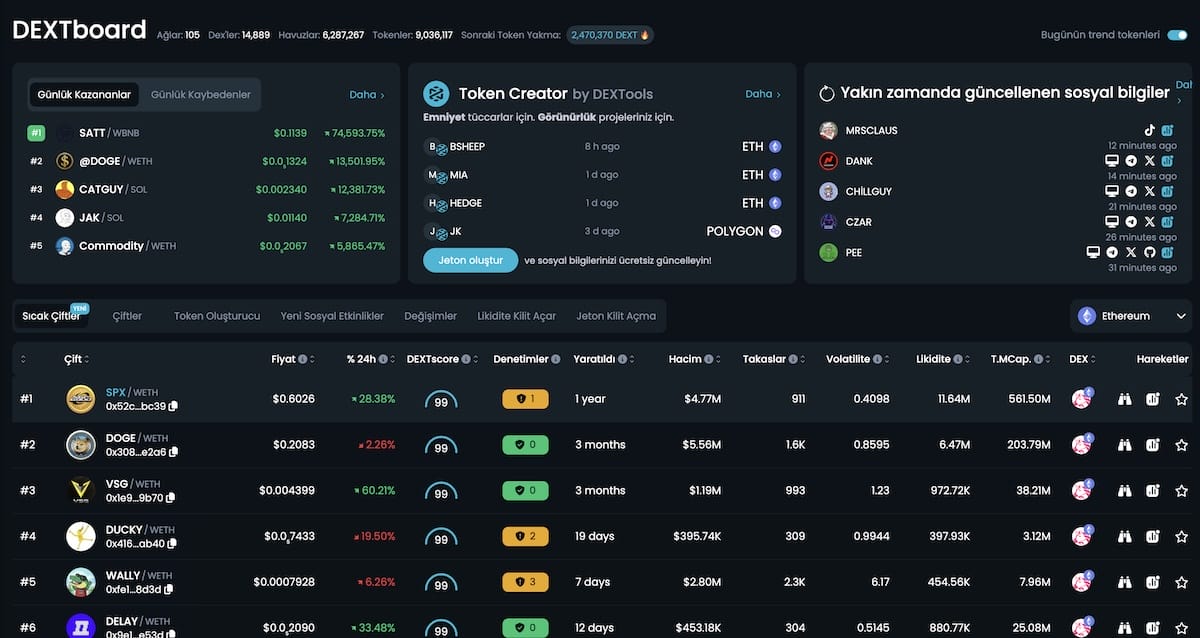Copy the DOGE 0x308...e2a6 address icon
Screen dimensions: 1200x638
[173, 453]
